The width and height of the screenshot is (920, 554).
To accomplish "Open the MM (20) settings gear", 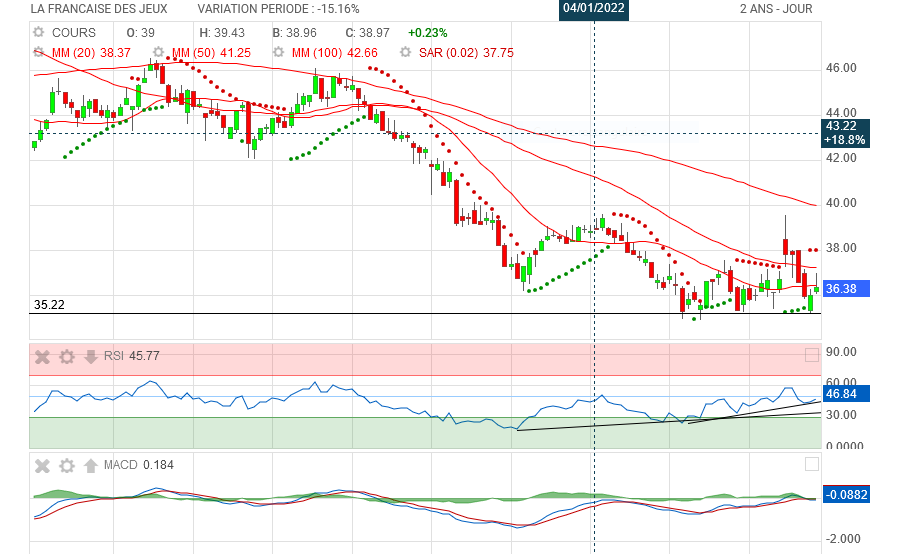I will pyautogui.click(x=39, y=52).
